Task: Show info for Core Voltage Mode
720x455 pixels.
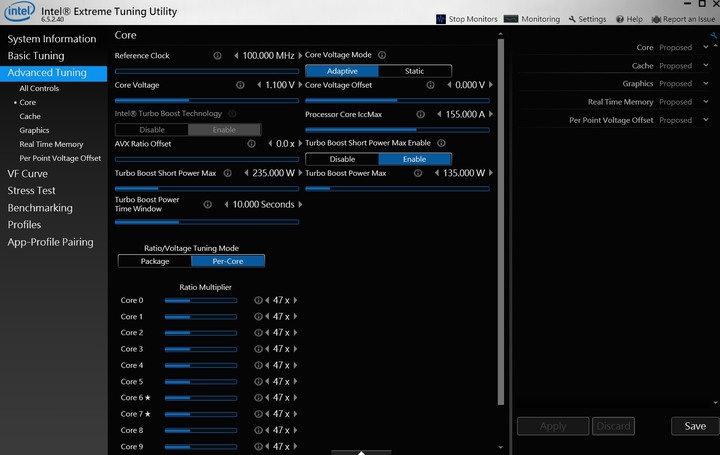Action: point(382,55)
